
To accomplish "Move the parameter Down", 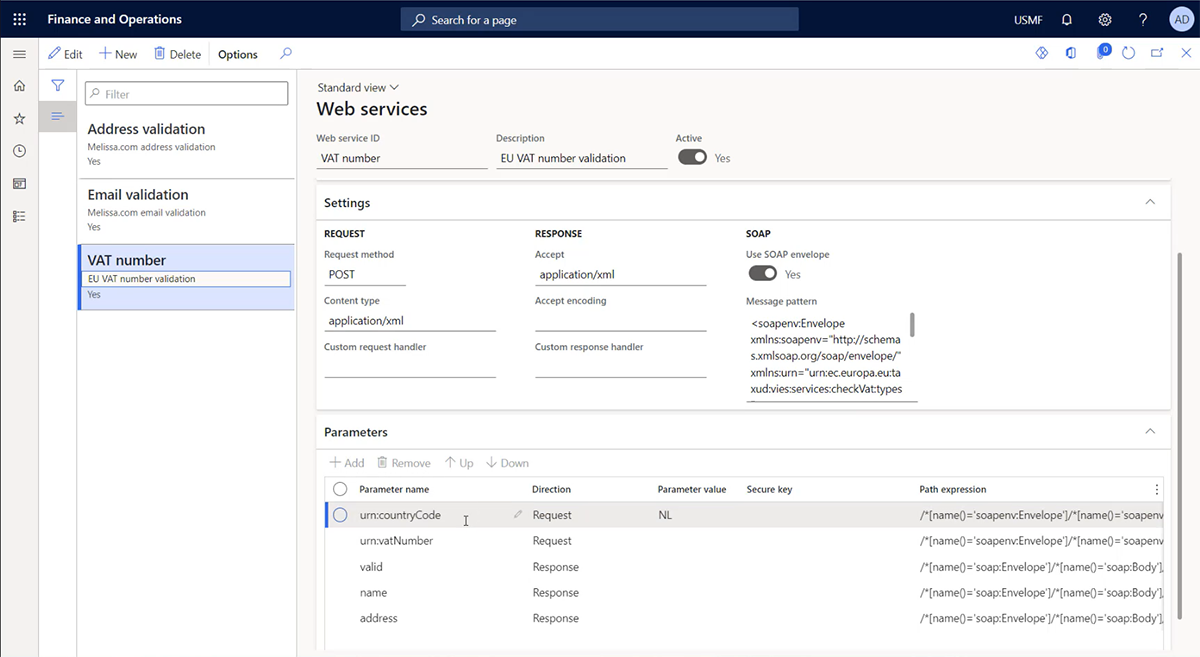I will [x=507, y=463].
